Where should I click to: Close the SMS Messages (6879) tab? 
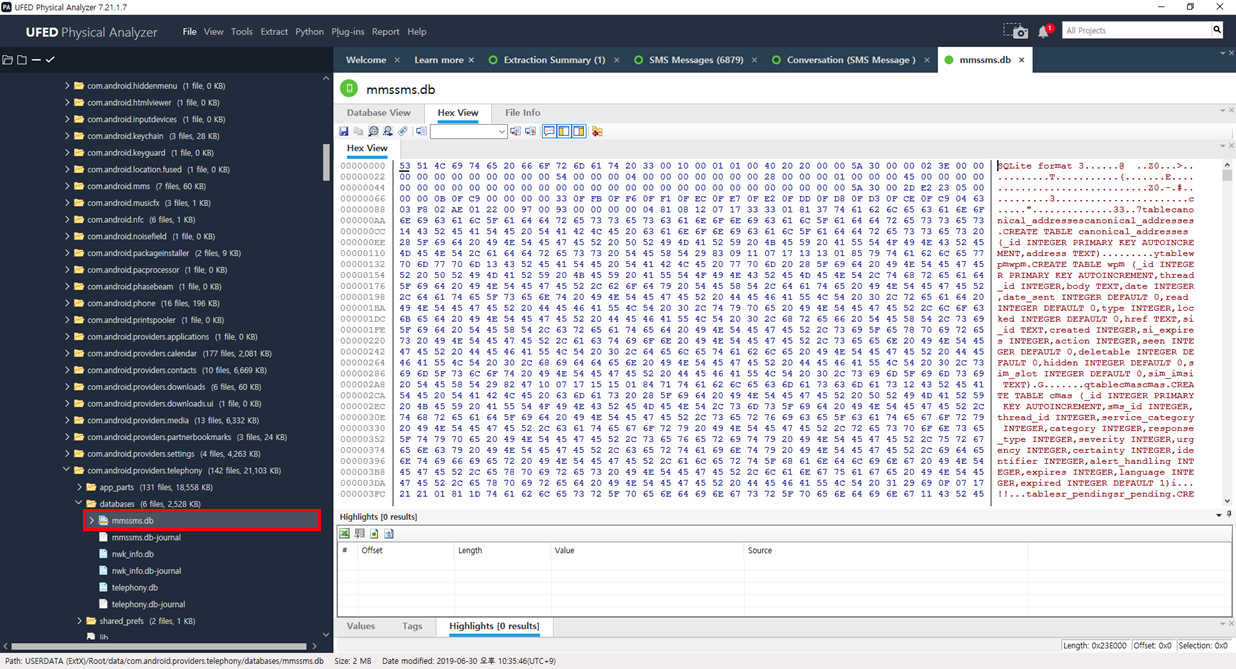click(x=753, y=60)
